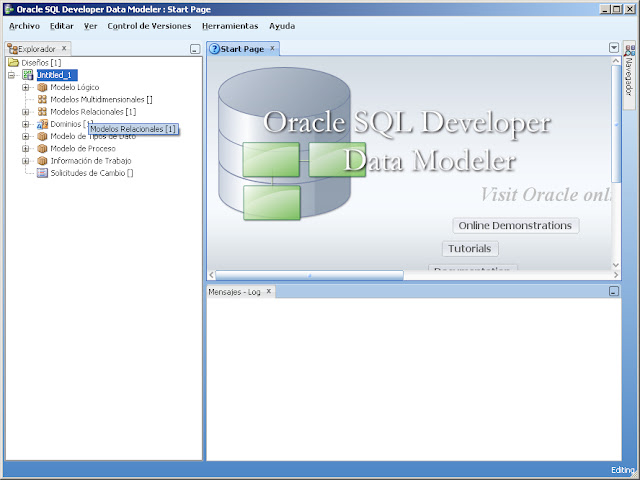Open the Ver menu

(91, 26)
